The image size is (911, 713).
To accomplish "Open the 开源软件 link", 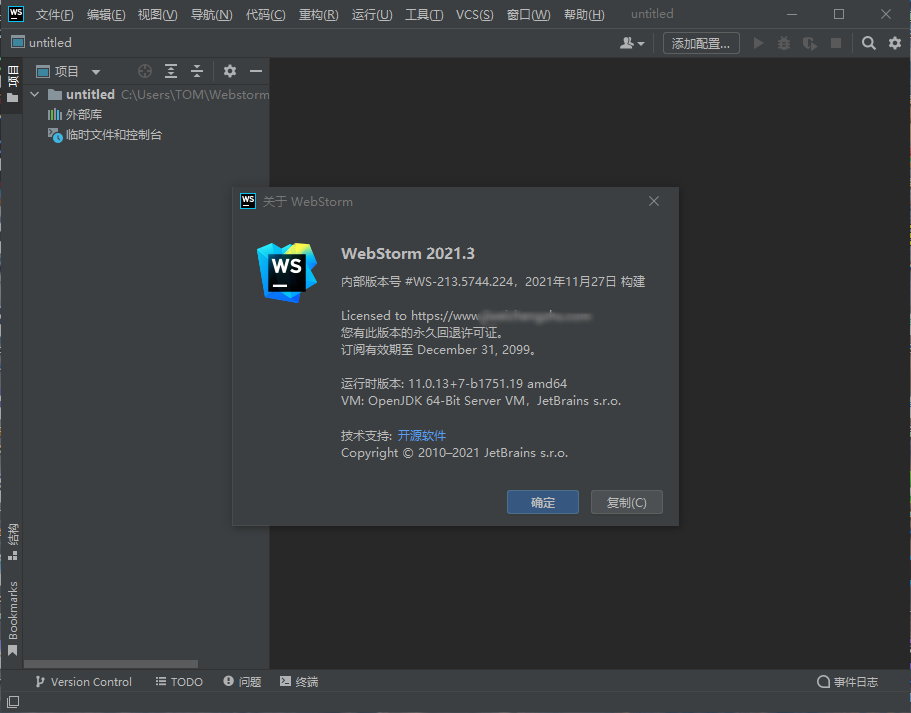I will pyautogui.click(x=422, y=435).
